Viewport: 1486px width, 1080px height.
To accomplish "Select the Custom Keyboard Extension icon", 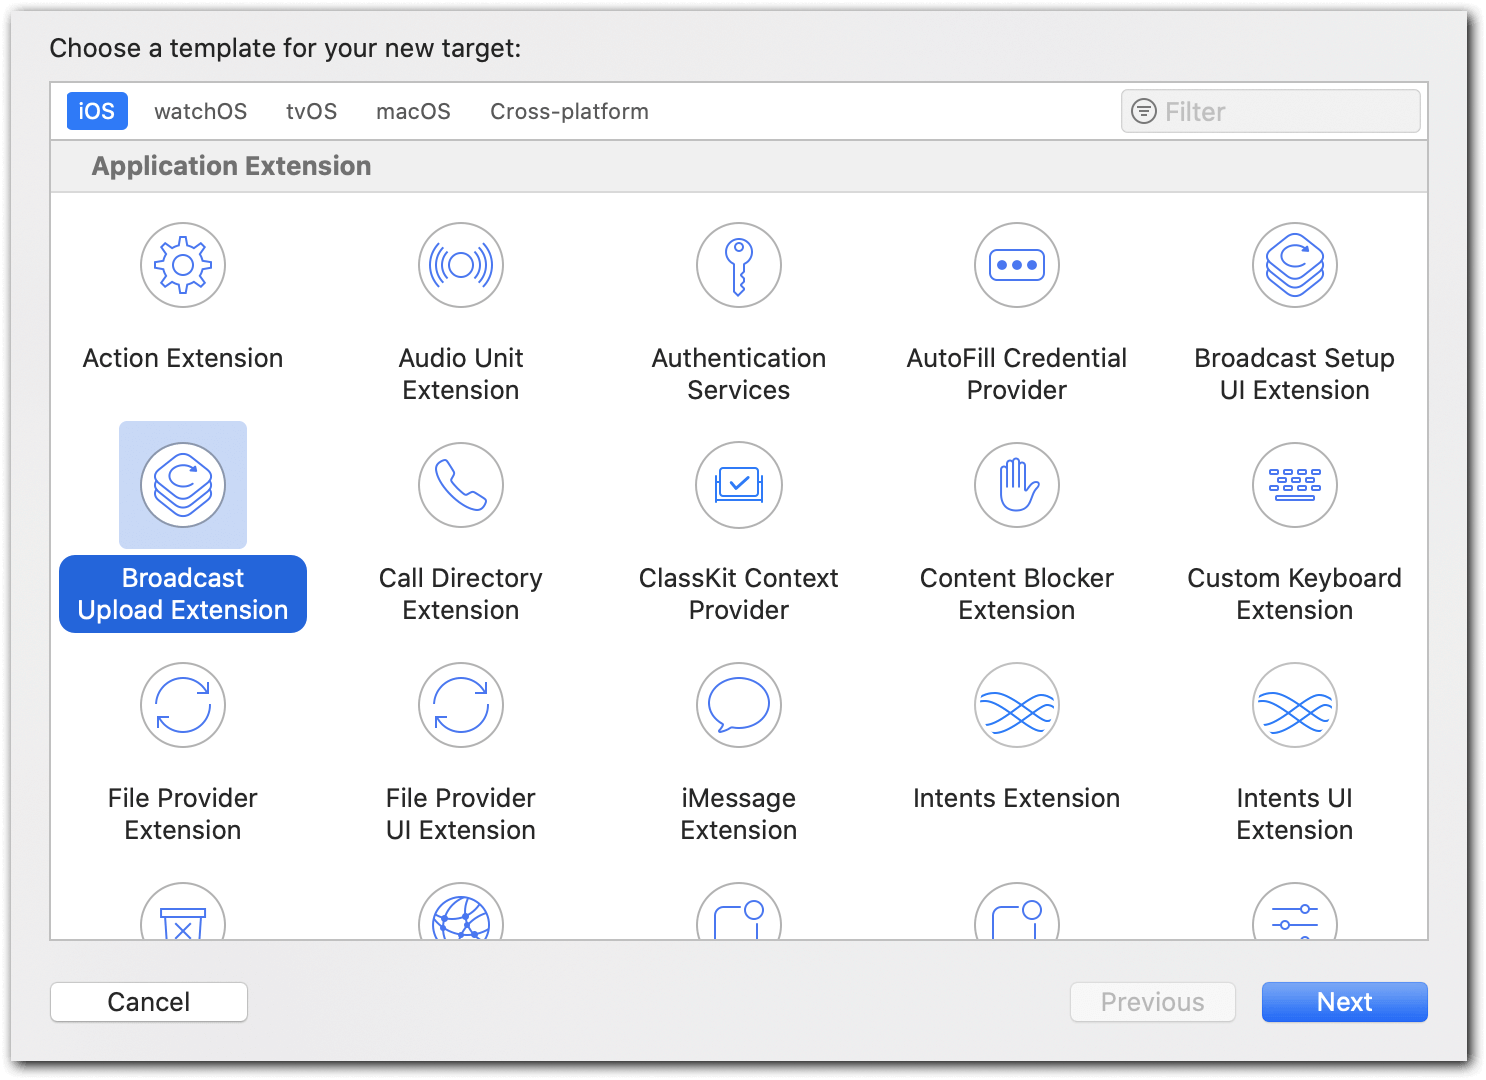I will pos(1295,485).
